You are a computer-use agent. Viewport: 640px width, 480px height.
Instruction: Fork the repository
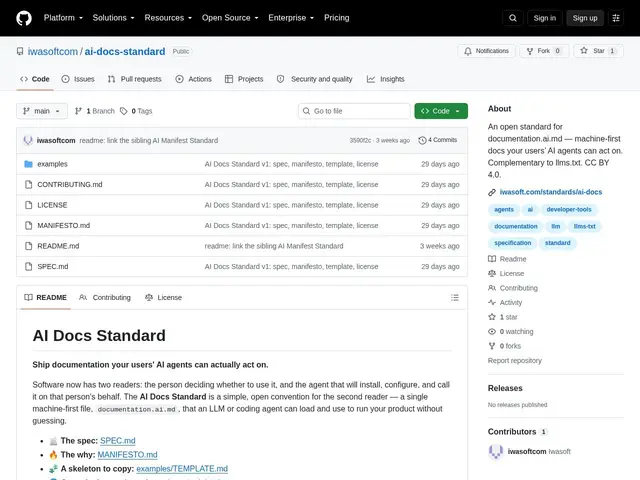[544, 51]
